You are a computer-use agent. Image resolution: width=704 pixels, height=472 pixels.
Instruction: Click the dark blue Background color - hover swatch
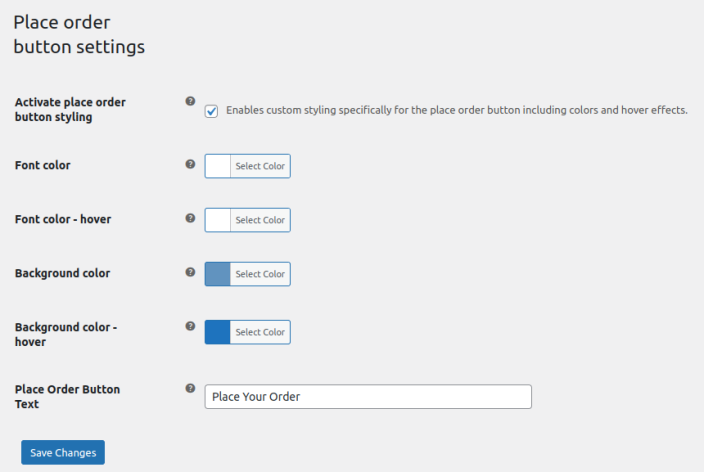218,332
